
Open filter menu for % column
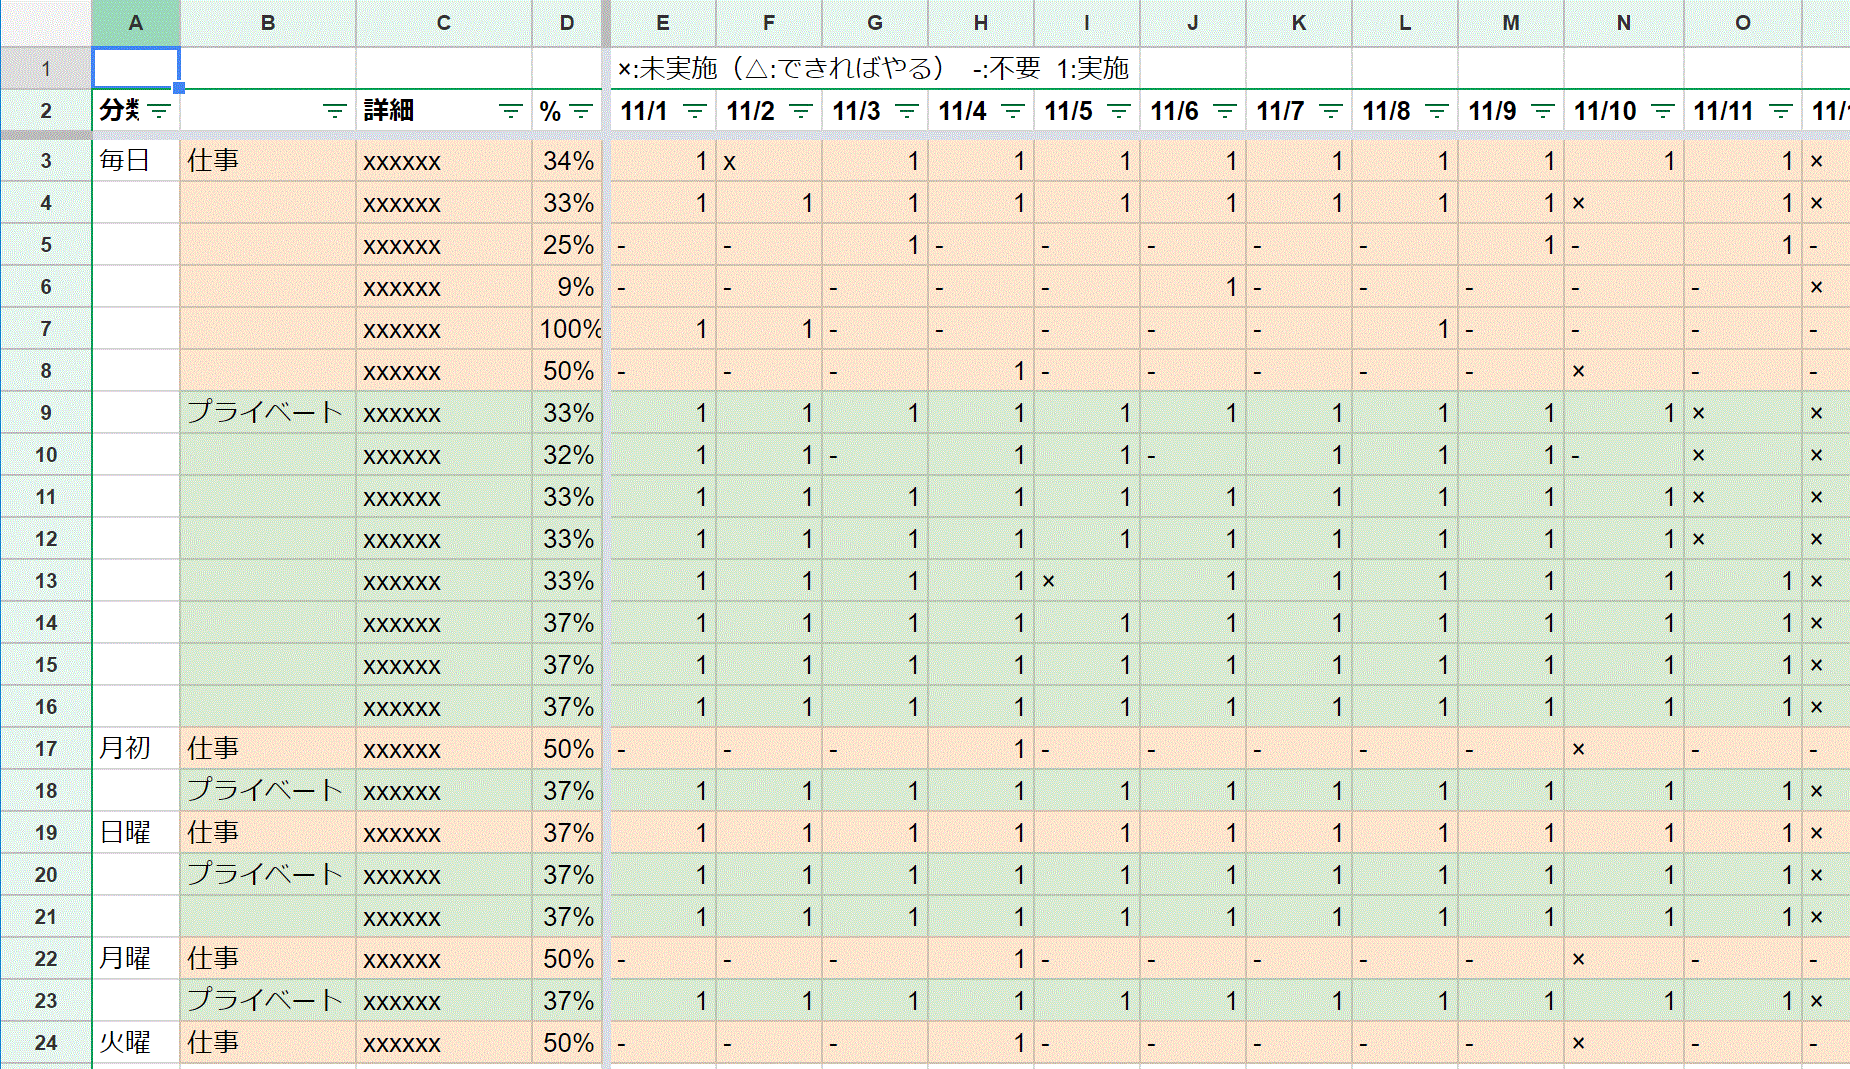581,111
